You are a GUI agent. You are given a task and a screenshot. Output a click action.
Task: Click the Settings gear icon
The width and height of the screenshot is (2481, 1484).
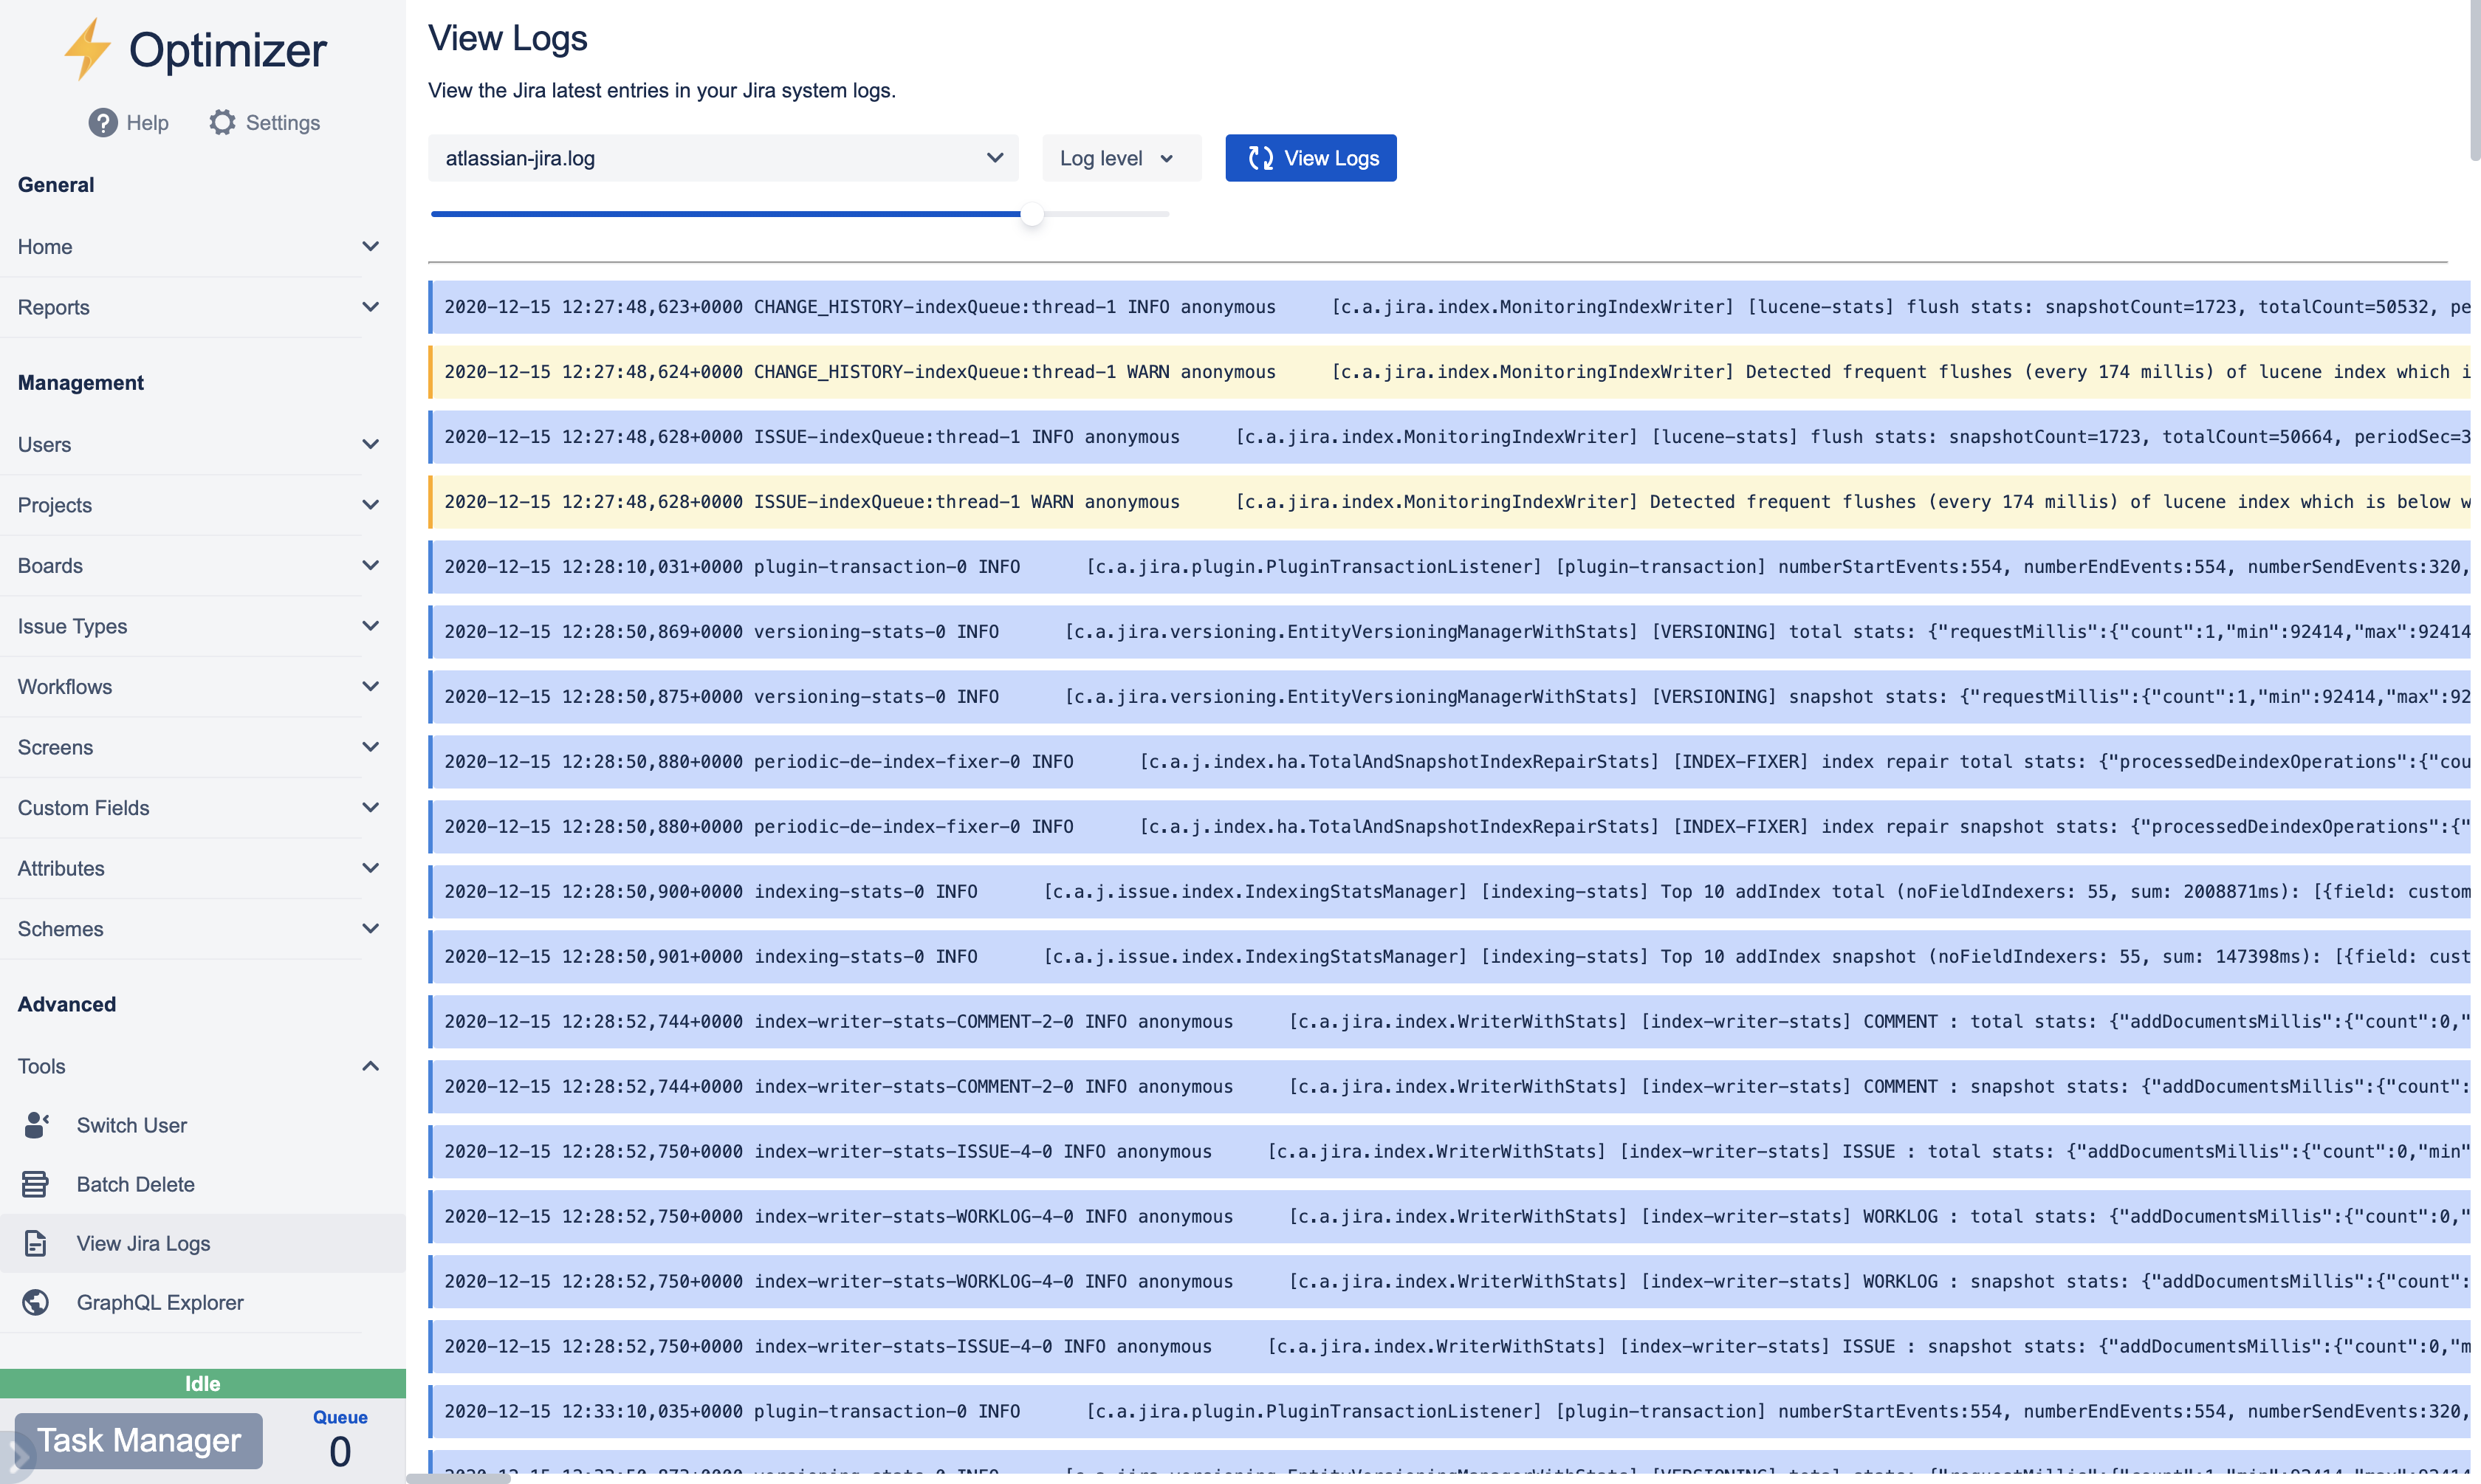222,122
